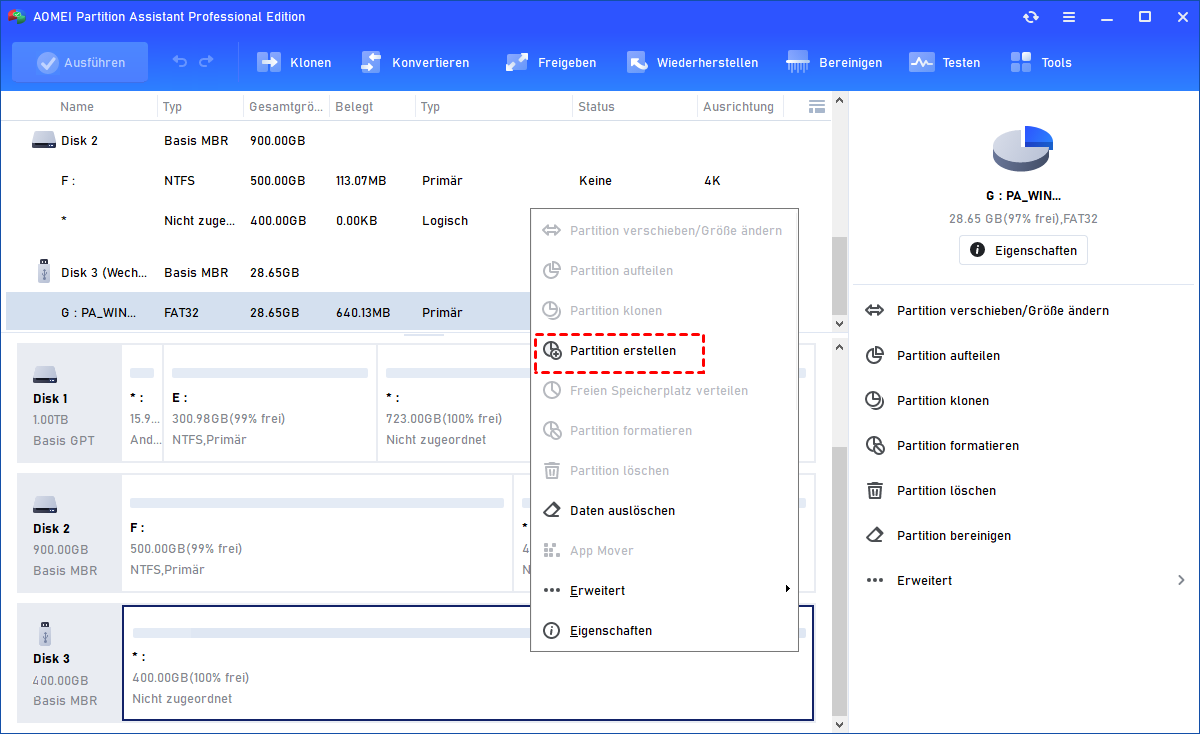Click the format partition icon in right panel
Image resolution: width=1200 pixels, height=734 pixels.
click(875, 446)
